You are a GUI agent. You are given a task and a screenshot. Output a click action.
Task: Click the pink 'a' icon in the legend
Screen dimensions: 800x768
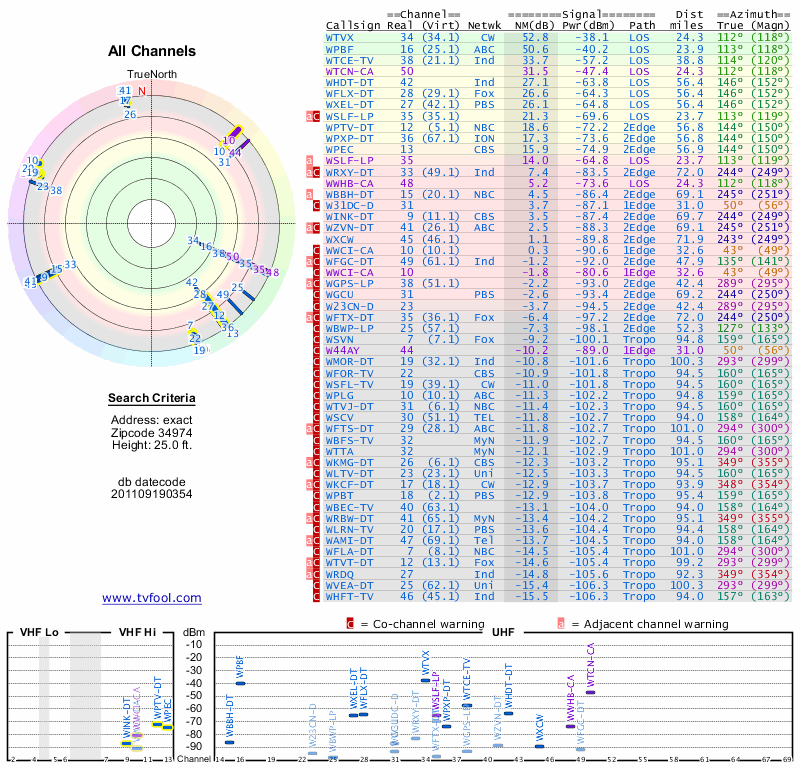coord(561,624)
